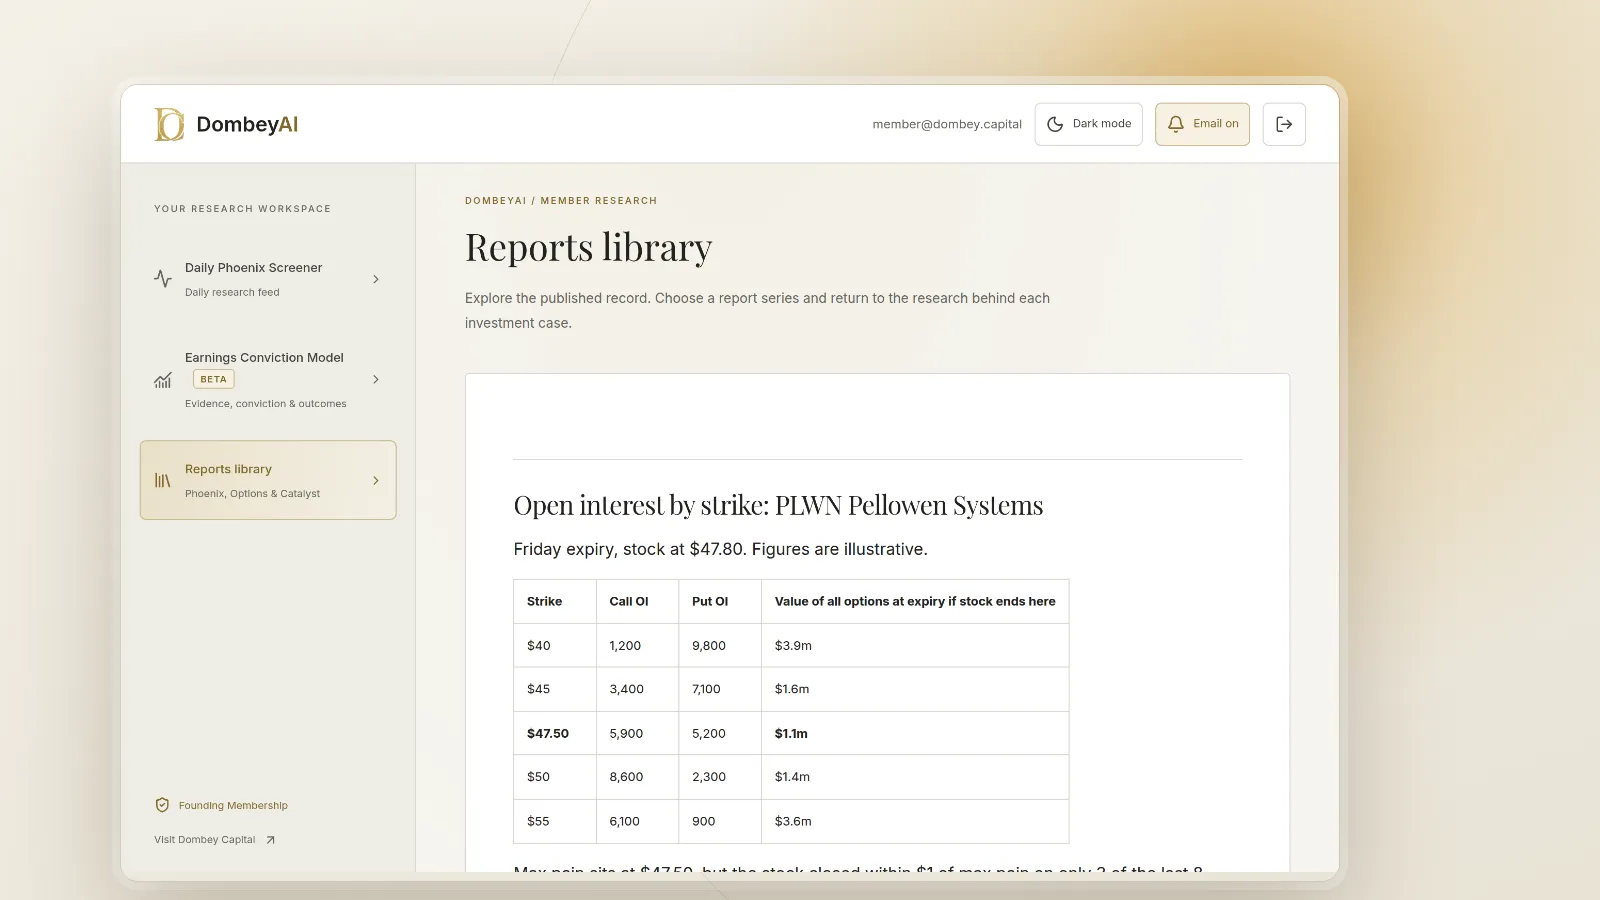The height and width of the screenshot is (900, 1600).
Task: Click the Open interest by strike heading
Action: point(778,506)
